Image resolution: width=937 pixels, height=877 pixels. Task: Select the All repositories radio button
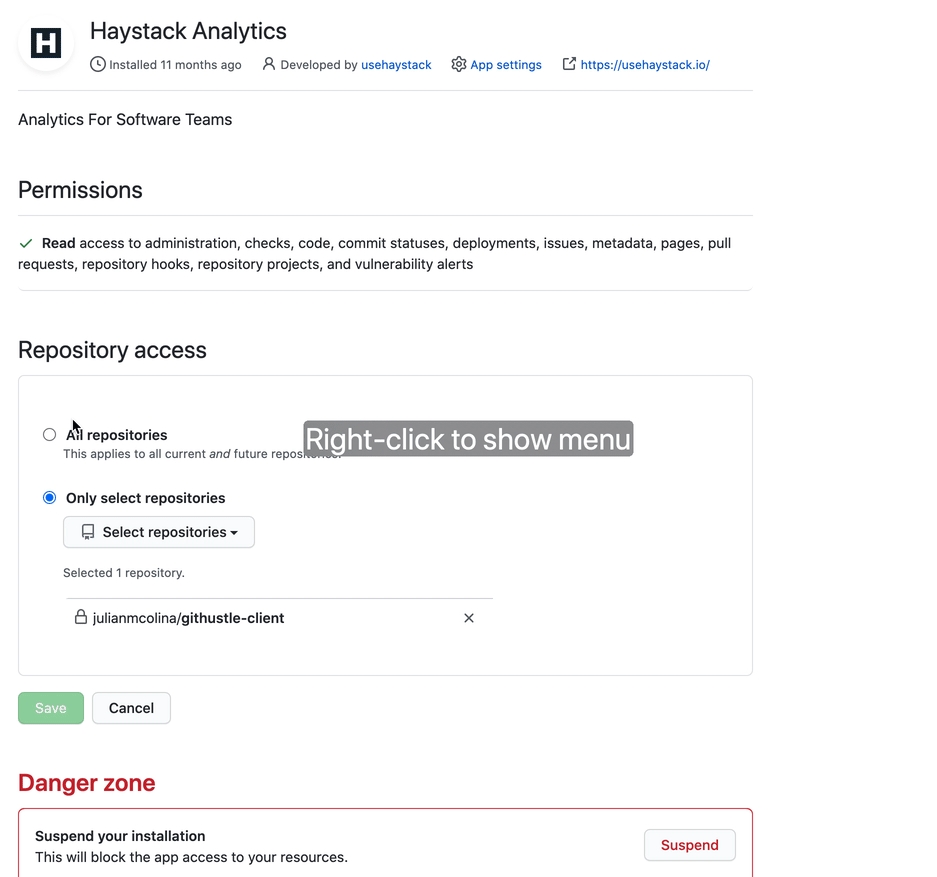tap(49, 434)
